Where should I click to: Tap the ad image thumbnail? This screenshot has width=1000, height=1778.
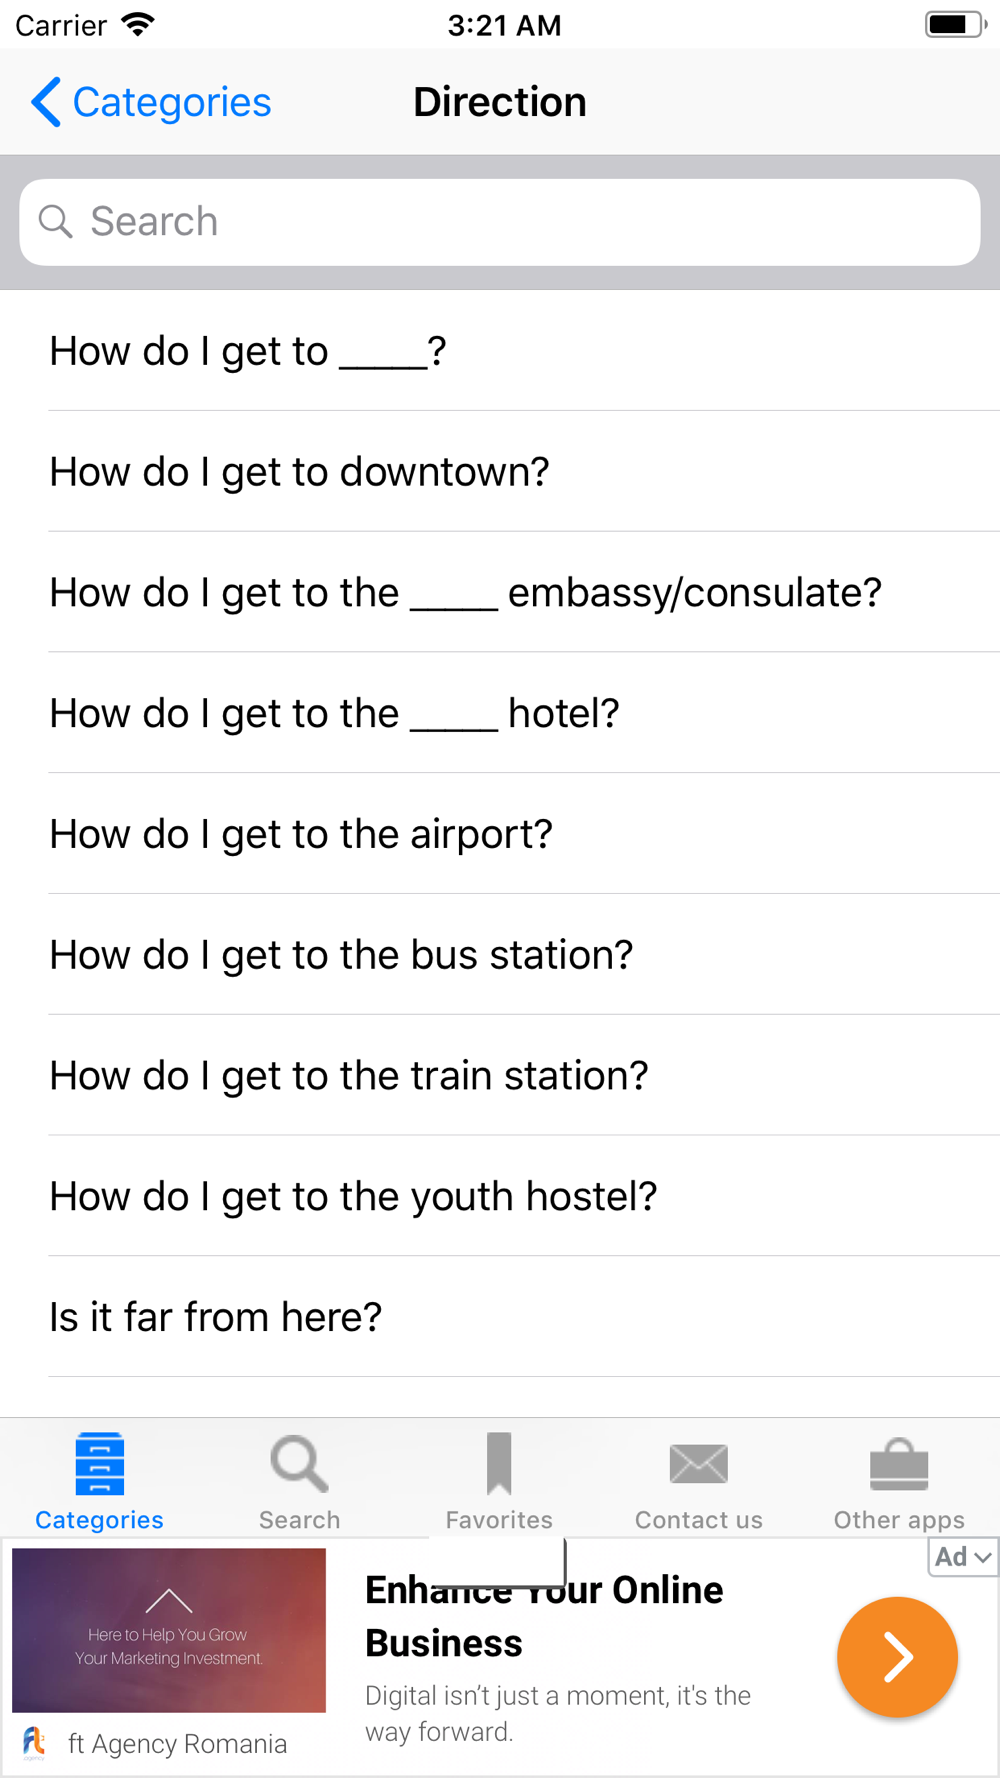[x=169, y=1630]
